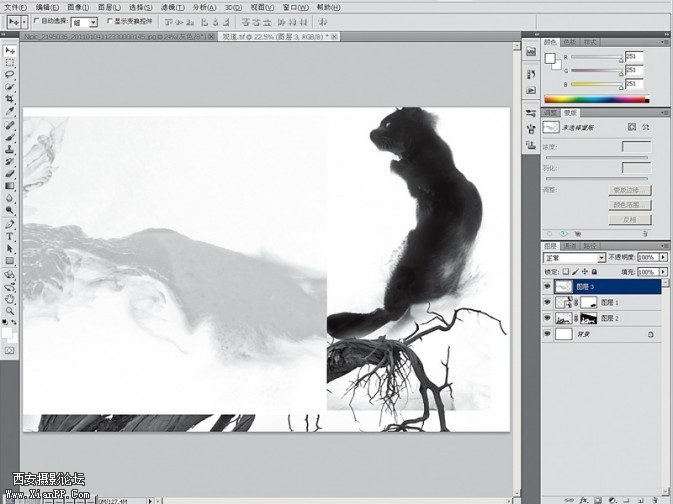The height and width of the screenshot is (504, 673).
Task: Select the Eraser tool
Action: [x=9, y=173]
